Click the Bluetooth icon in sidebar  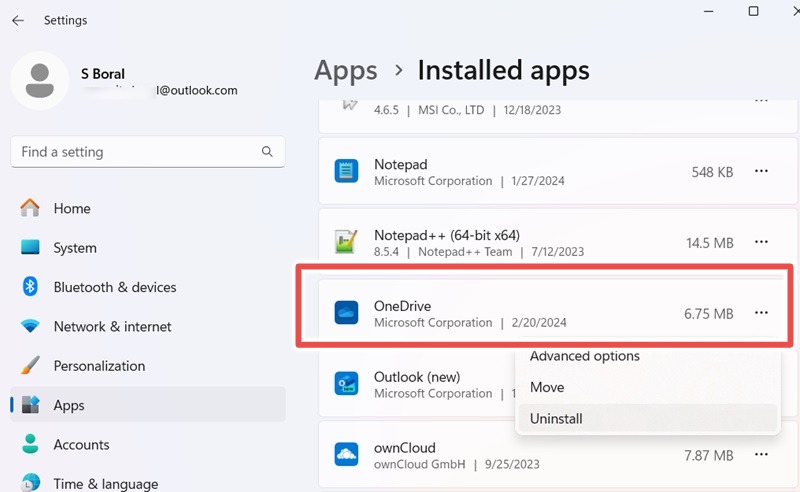tap(30, 286)
